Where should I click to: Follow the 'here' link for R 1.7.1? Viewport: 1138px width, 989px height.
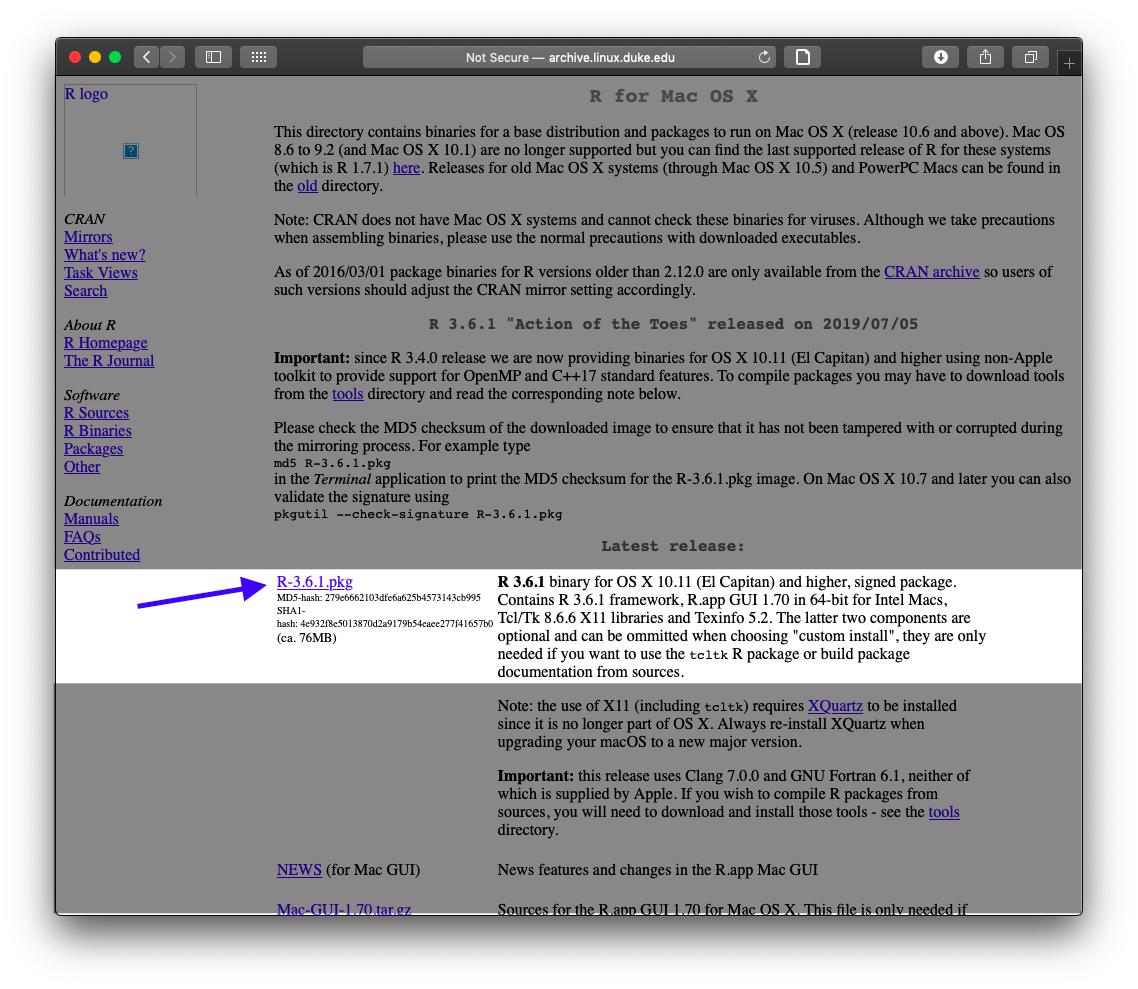[x=406, y=168]
